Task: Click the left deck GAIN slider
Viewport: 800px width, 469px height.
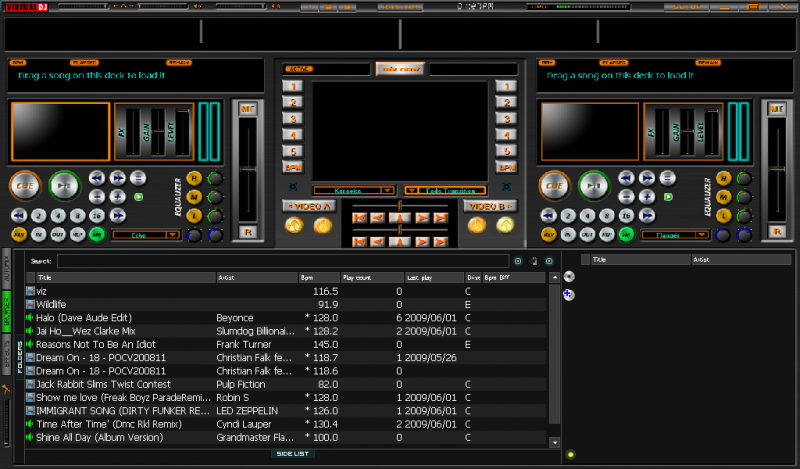Action: (159, 131)
